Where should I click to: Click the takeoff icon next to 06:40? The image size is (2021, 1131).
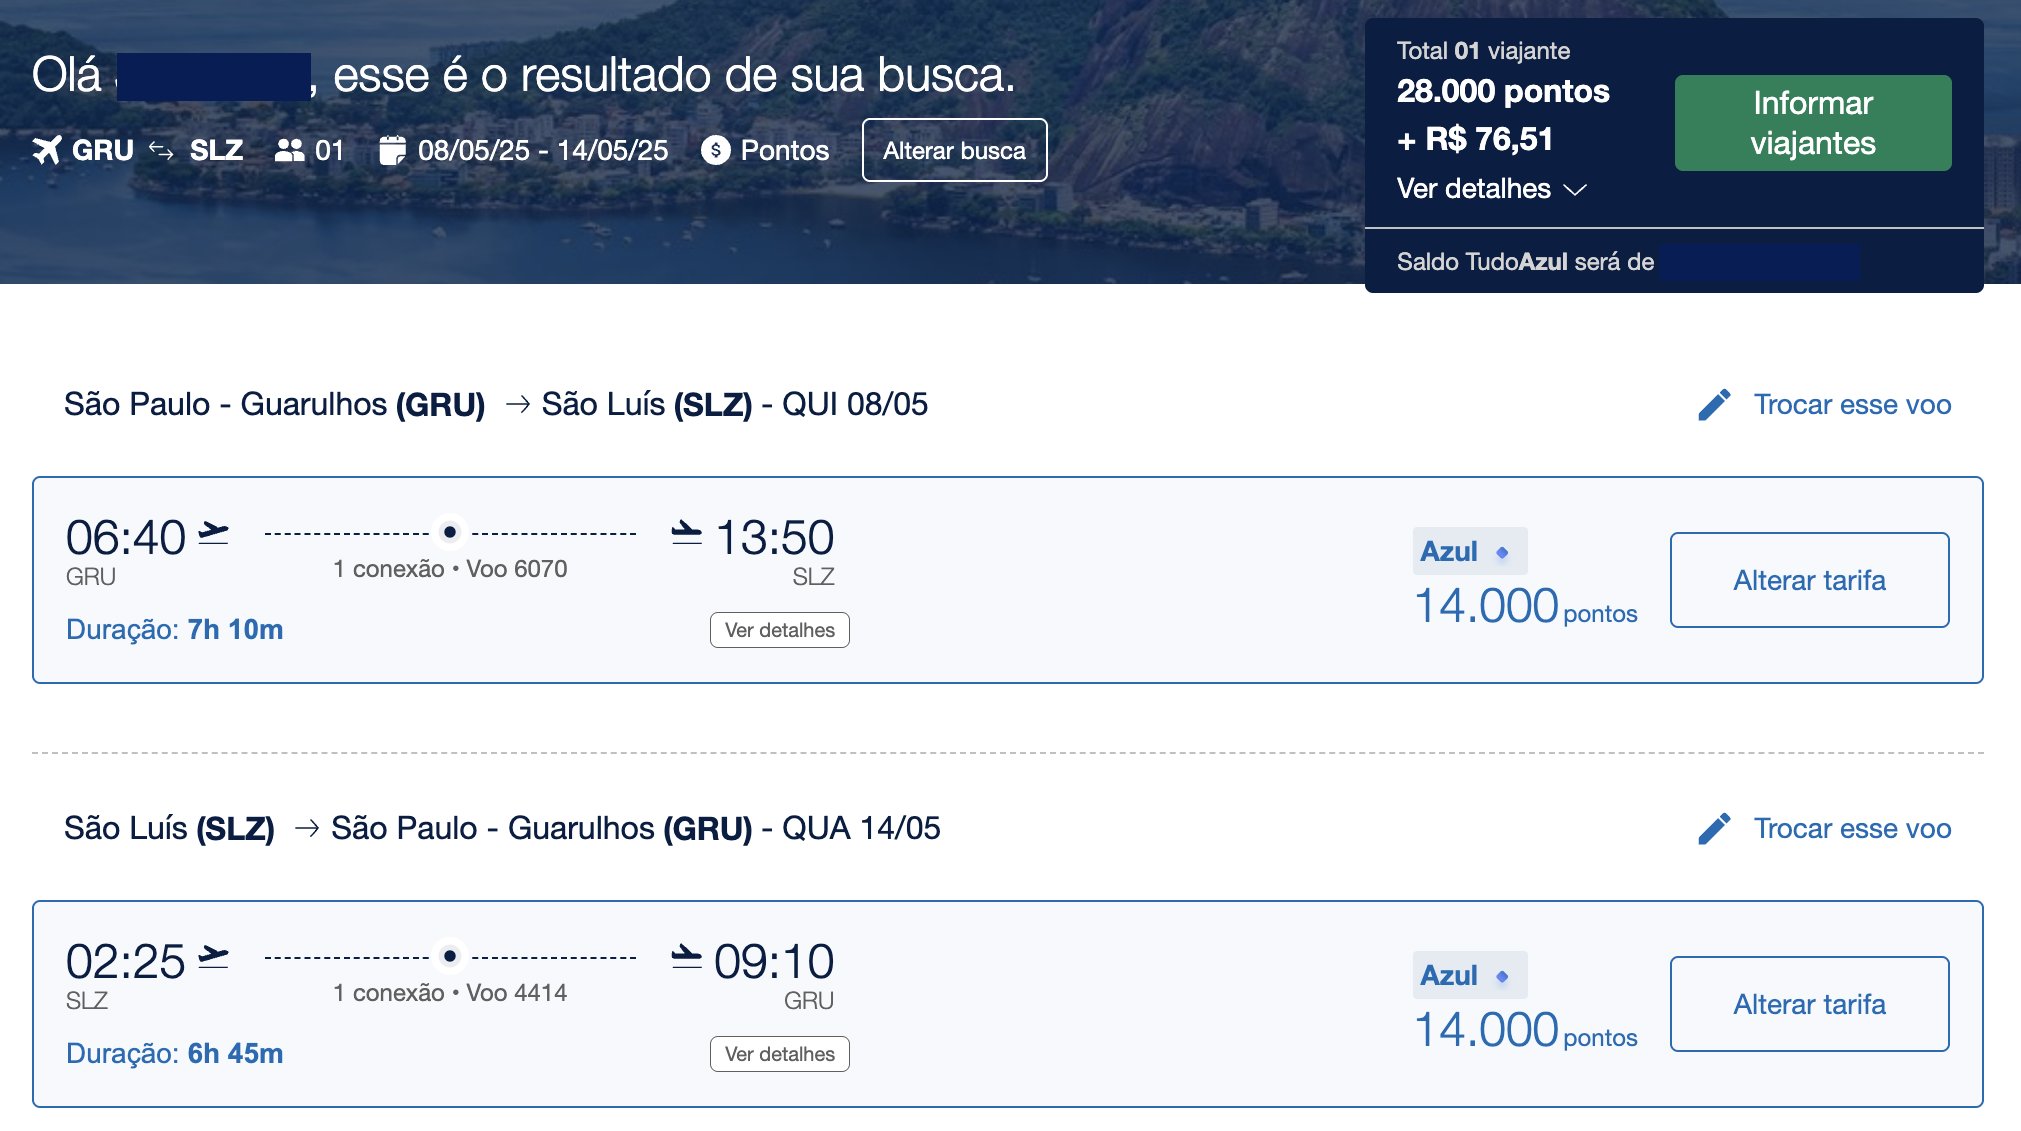pos(213,533)
